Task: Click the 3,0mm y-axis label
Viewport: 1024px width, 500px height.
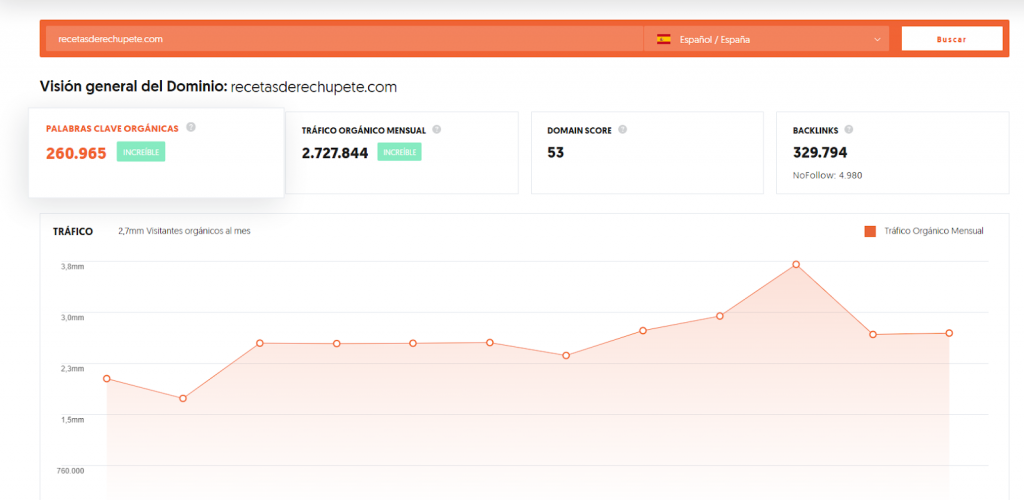Action: (x=73, y=317)
